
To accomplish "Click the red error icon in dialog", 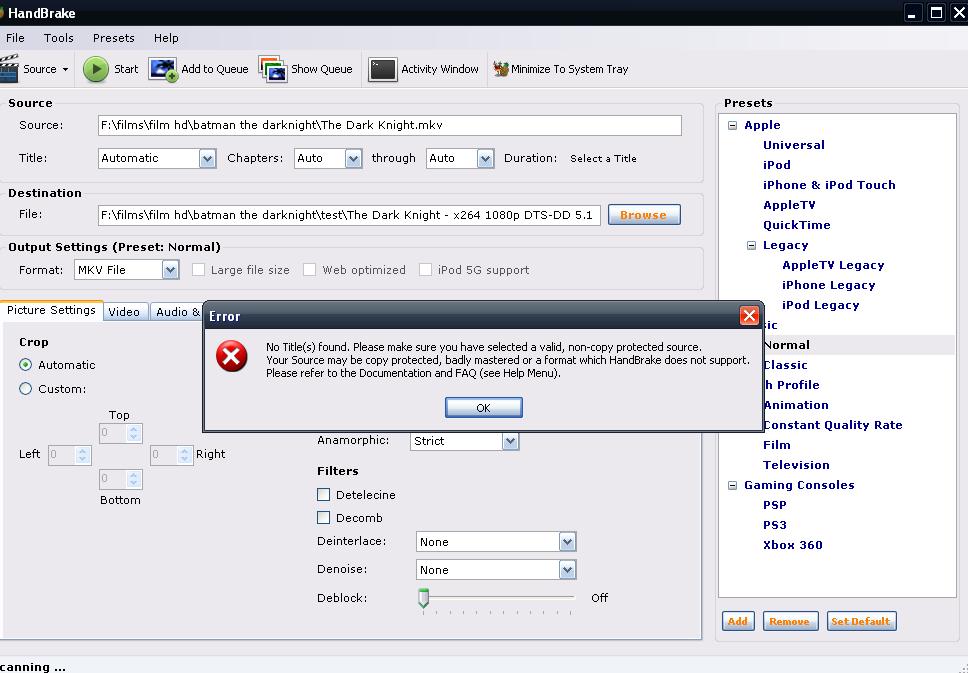I will click(x=232, y=356).
